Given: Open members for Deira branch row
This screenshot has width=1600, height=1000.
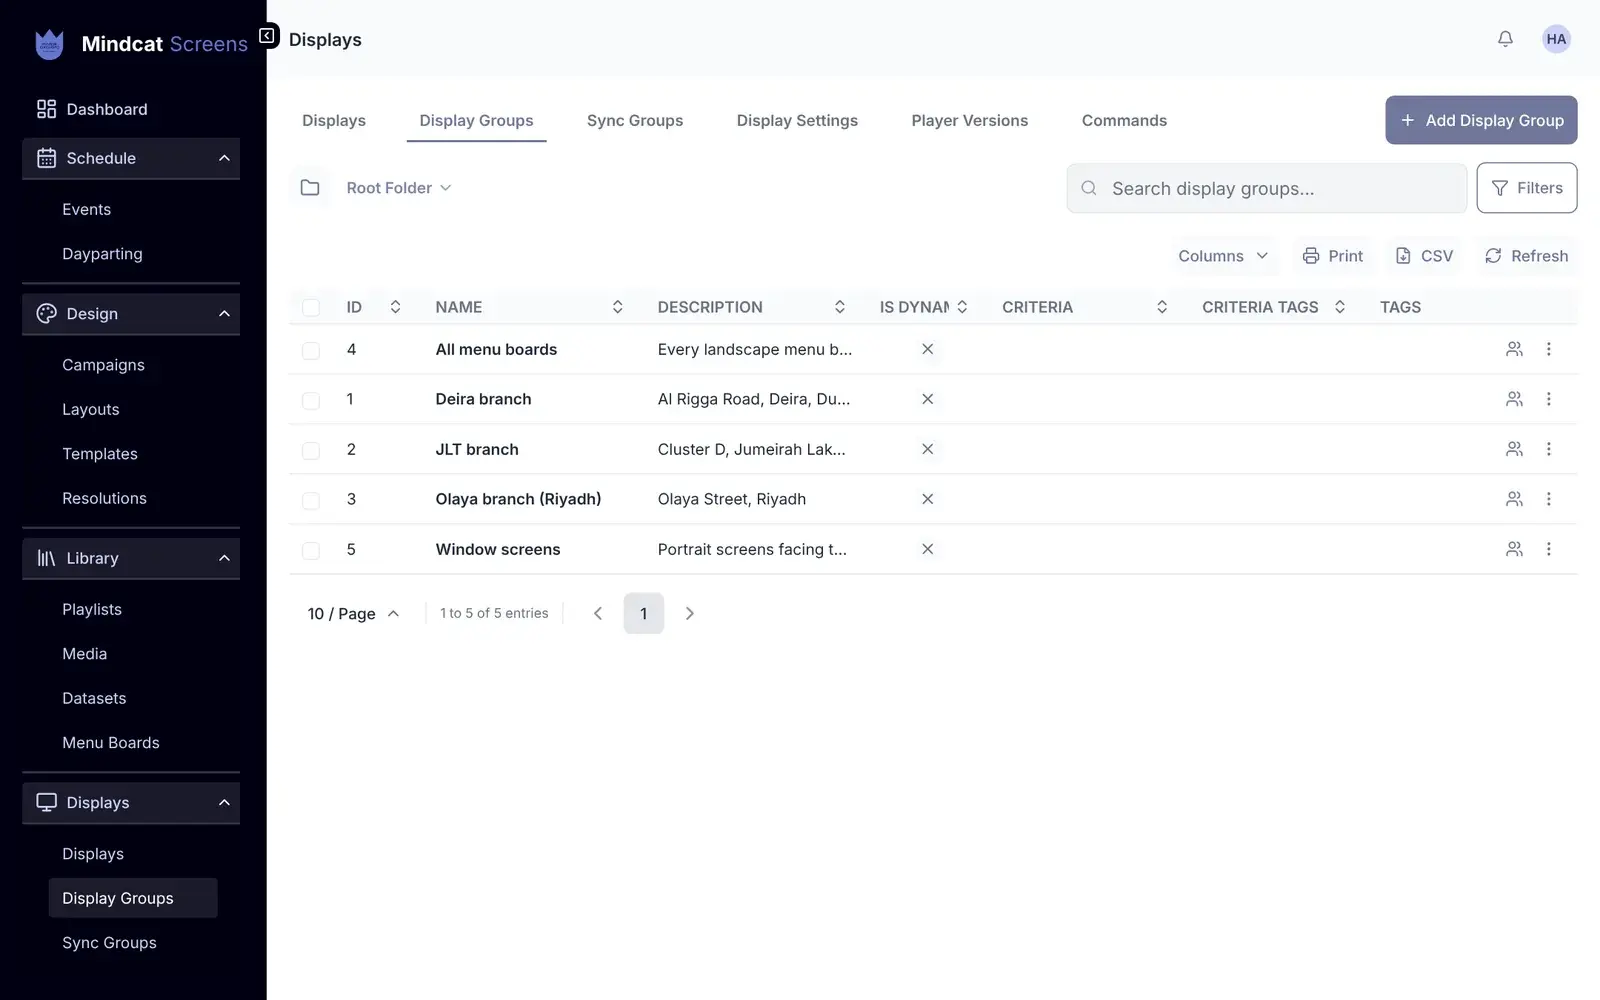Looking at the screenshot, I should 1514,399.
